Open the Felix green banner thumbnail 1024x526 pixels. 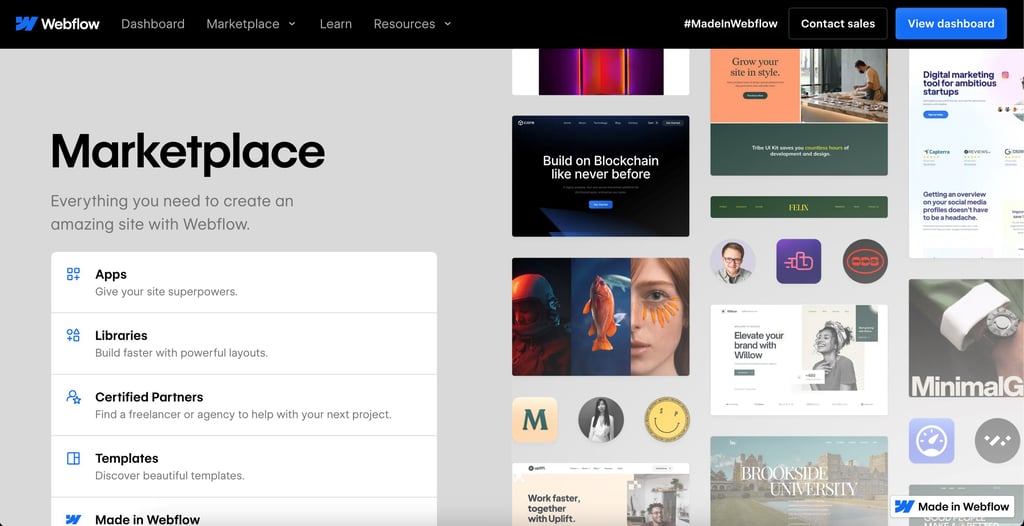(x=799, y=207)
